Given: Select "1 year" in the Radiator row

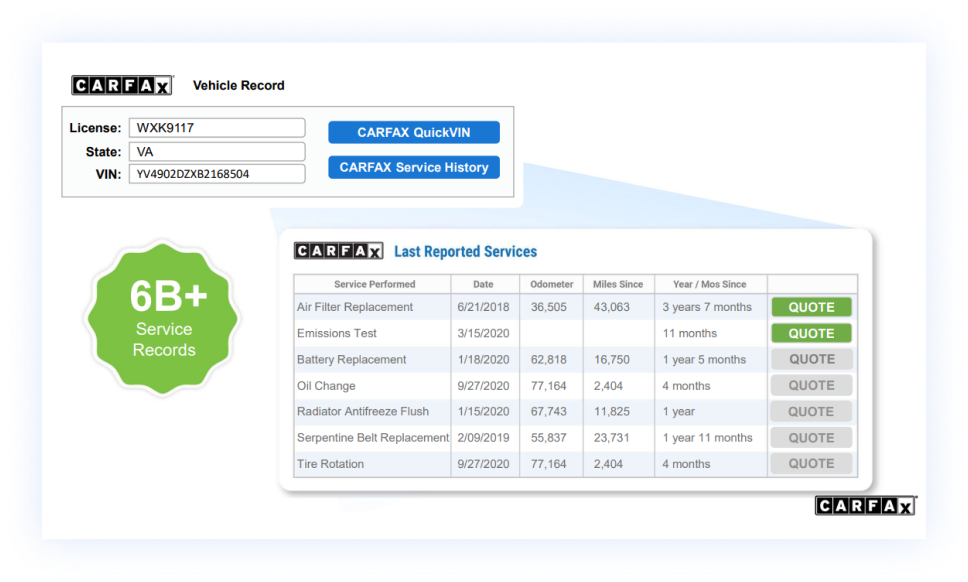Looking at the screenshot, I should pyautogui.click(x=678, y=412).
